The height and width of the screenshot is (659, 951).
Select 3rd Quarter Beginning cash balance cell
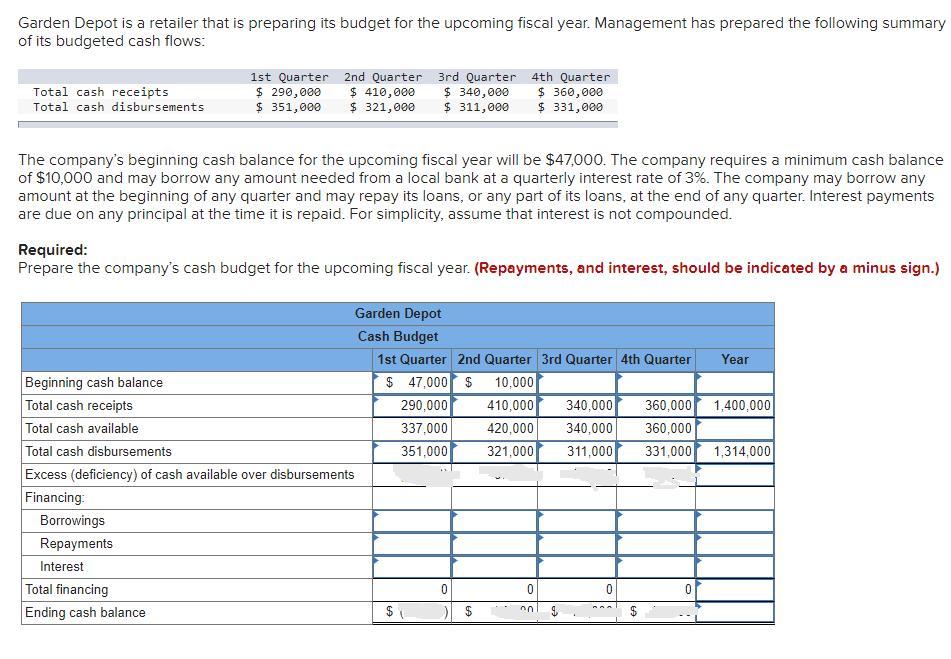tap(577, 383)
